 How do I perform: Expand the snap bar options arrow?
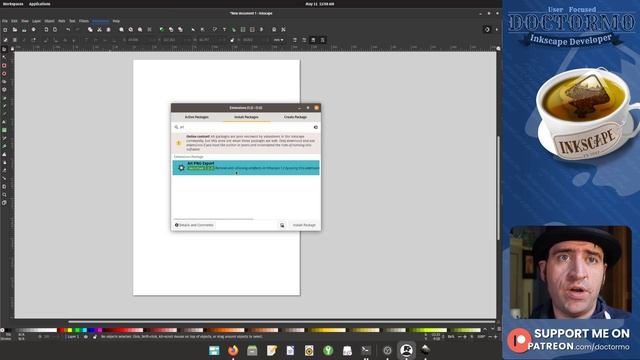click(497, 30)
